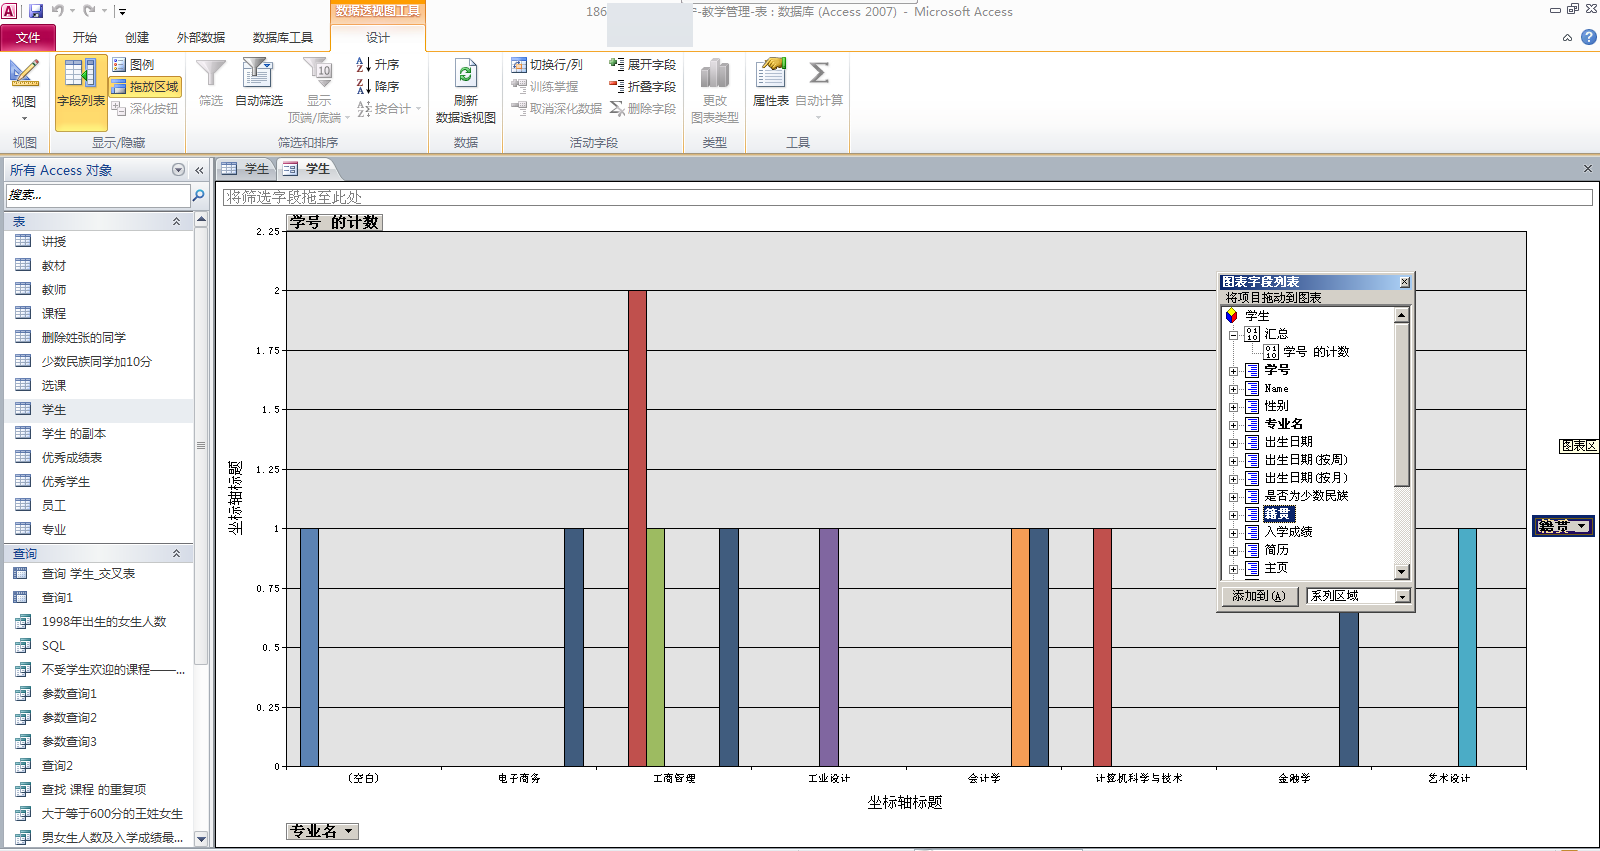Open the 专业名 category field dropdown
1600x851 pixels.
tap(348, 831)
